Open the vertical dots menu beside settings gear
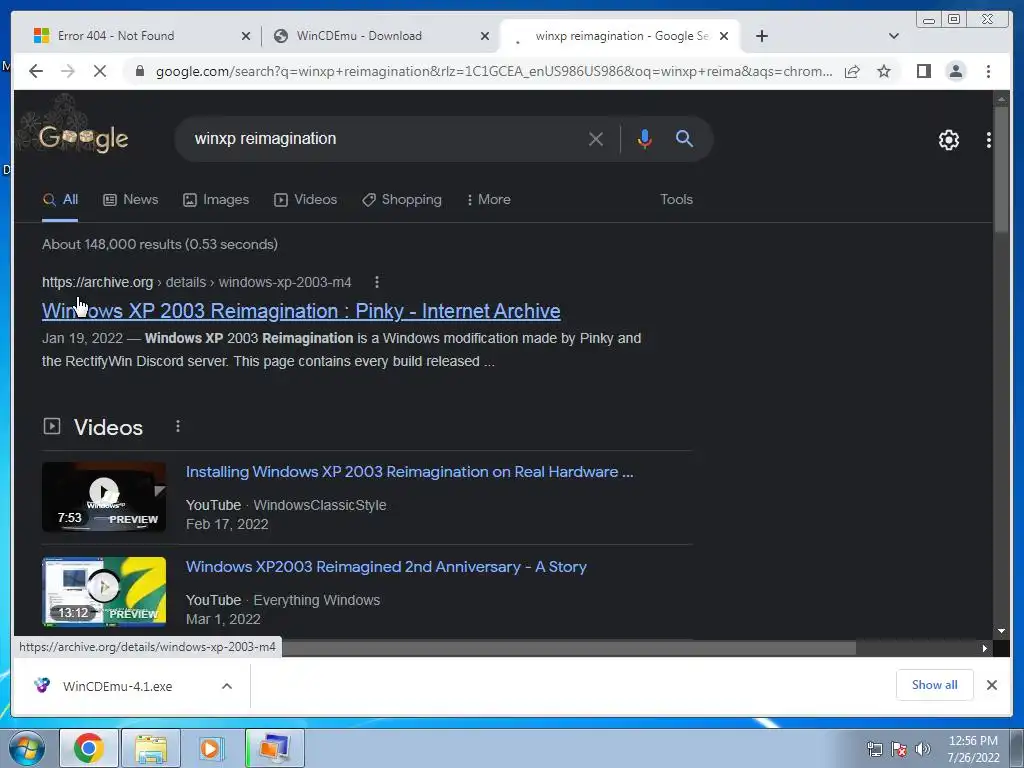The image size is (1024, 768). coord(988,140)
